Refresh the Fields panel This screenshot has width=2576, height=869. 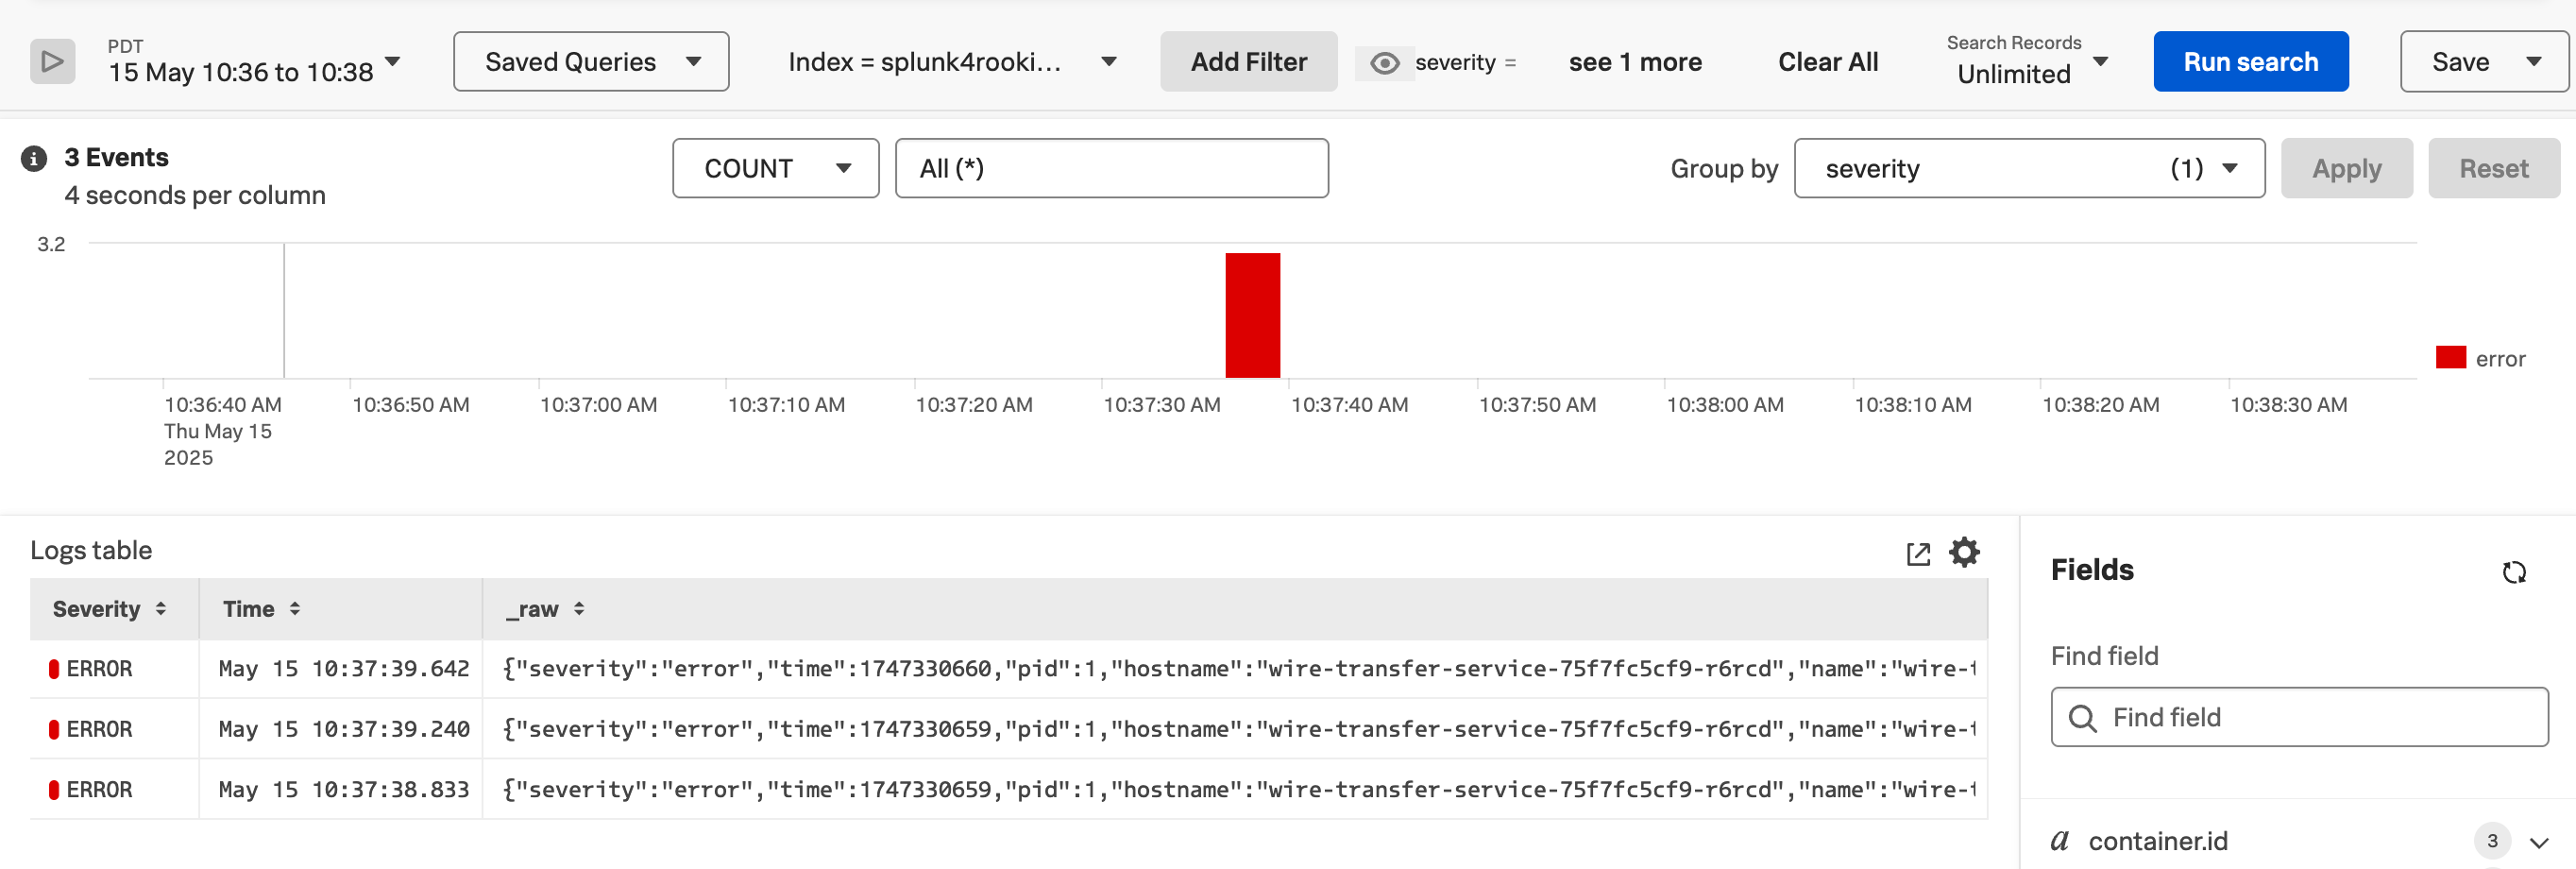2516,572
